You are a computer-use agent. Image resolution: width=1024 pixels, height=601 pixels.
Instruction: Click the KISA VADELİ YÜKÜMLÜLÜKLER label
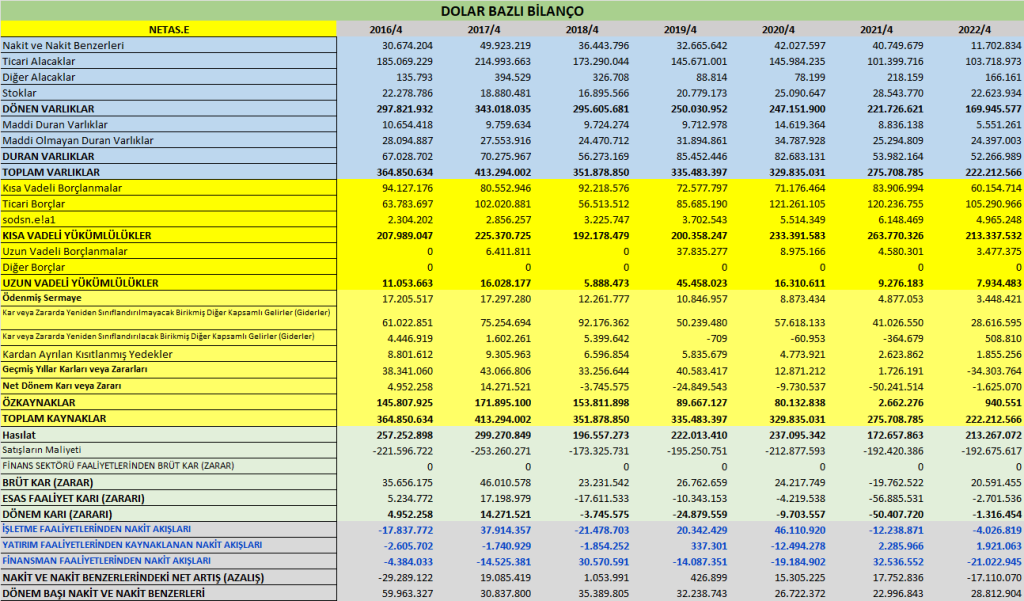76,235
